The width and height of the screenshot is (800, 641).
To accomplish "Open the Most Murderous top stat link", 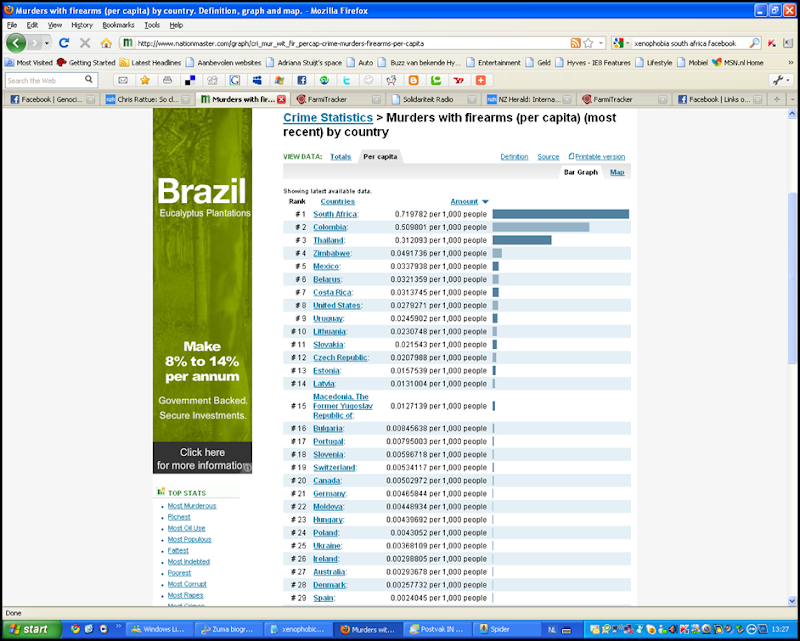I will (x=192, y=506).
